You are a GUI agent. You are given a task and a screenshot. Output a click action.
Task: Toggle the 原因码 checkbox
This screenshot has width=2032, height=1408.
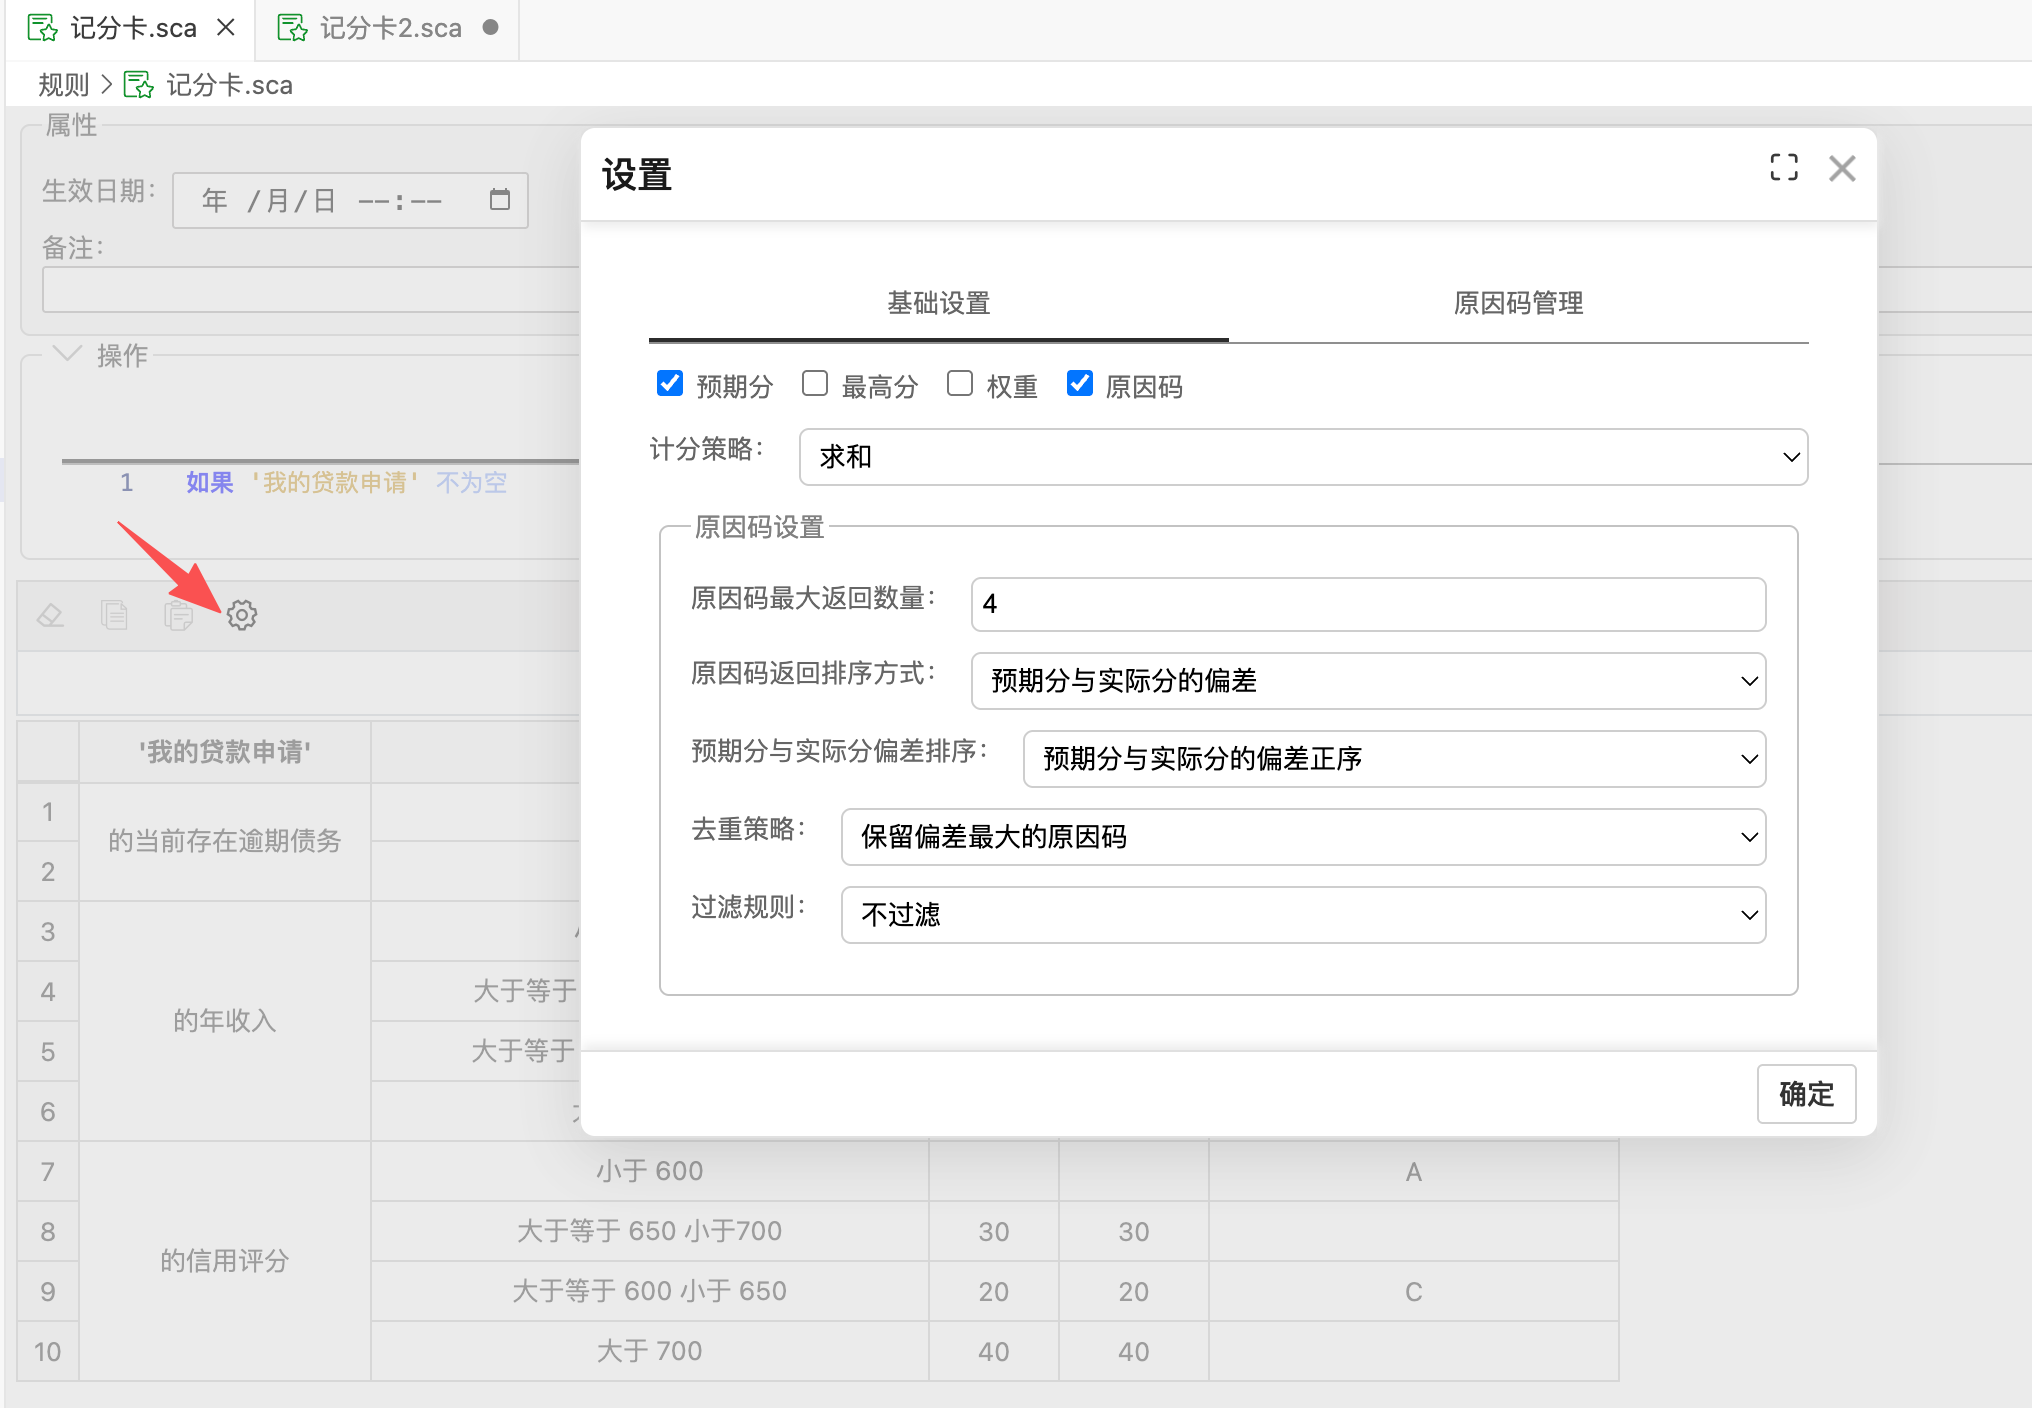click(x=1080, y=384)
